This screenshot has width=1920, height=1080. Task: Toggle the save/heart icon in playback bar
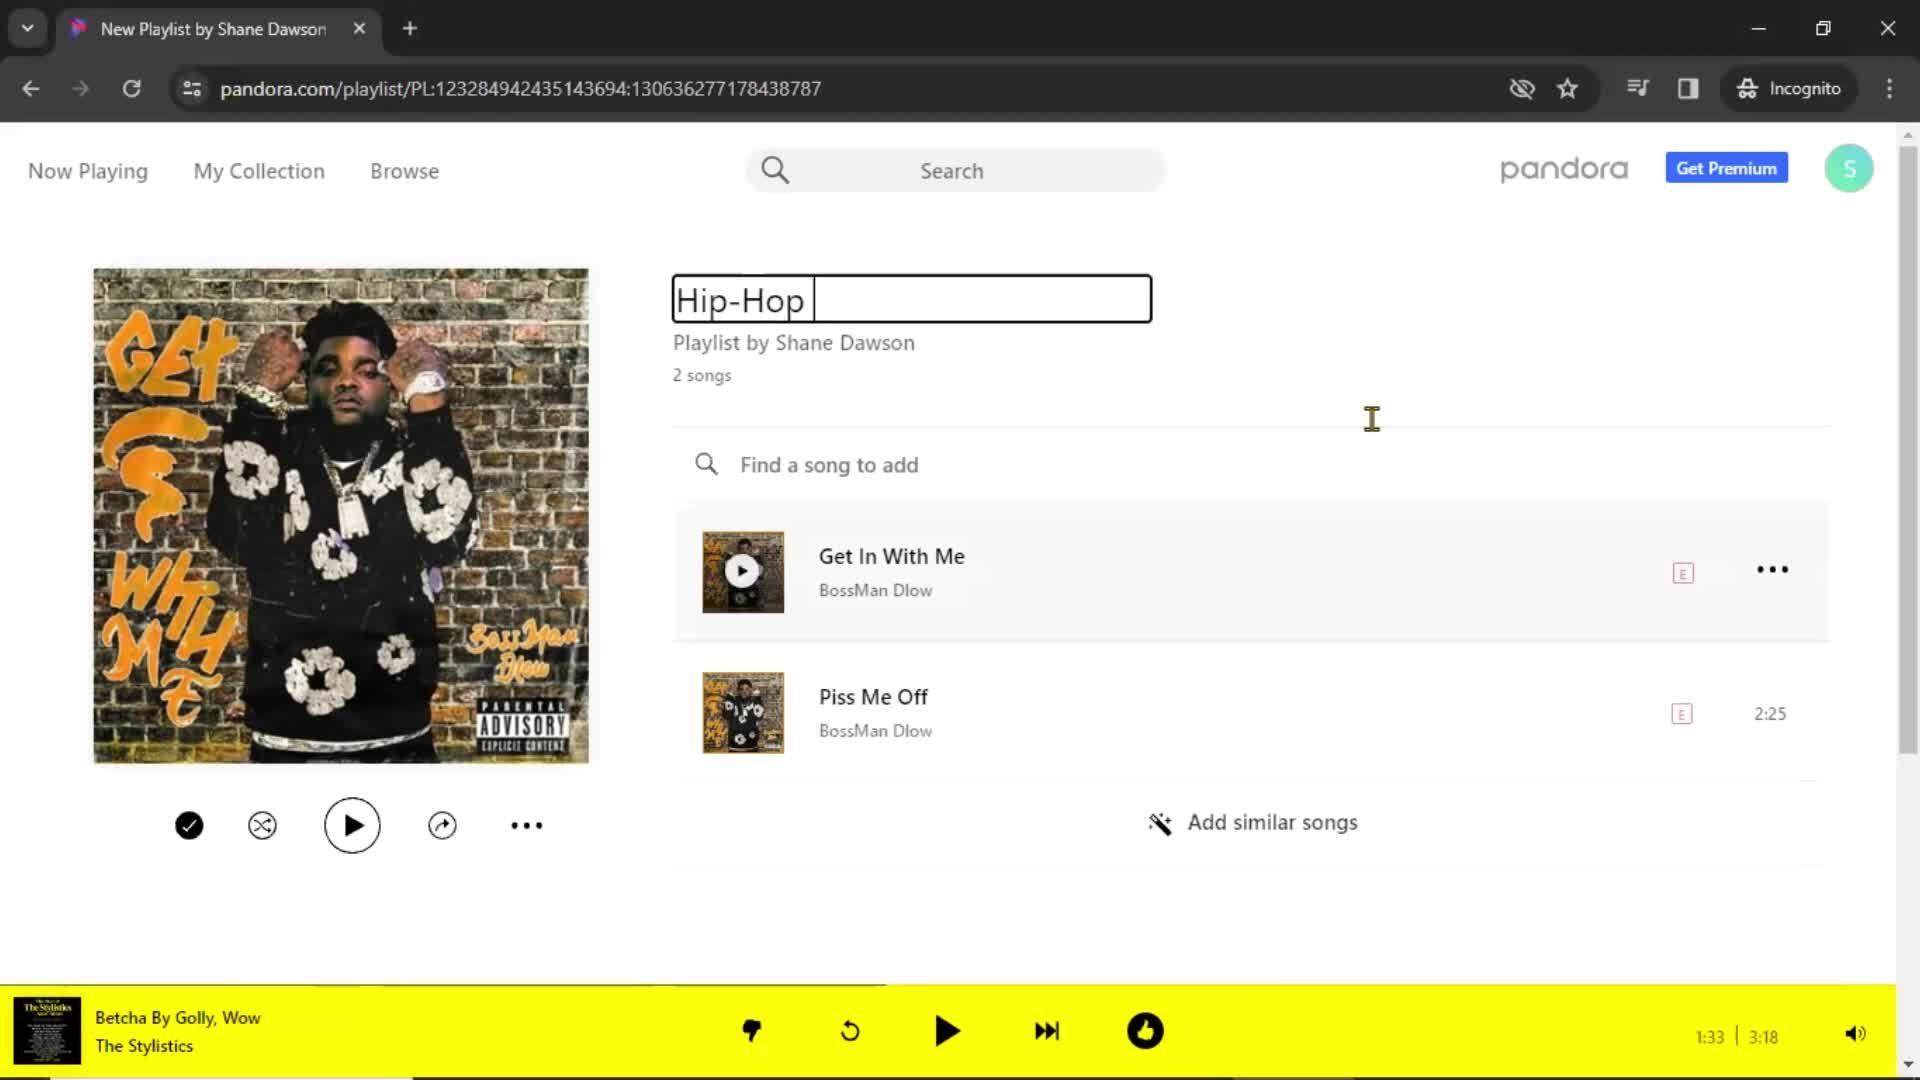pyautogui.click(x=1146, y=1031)
